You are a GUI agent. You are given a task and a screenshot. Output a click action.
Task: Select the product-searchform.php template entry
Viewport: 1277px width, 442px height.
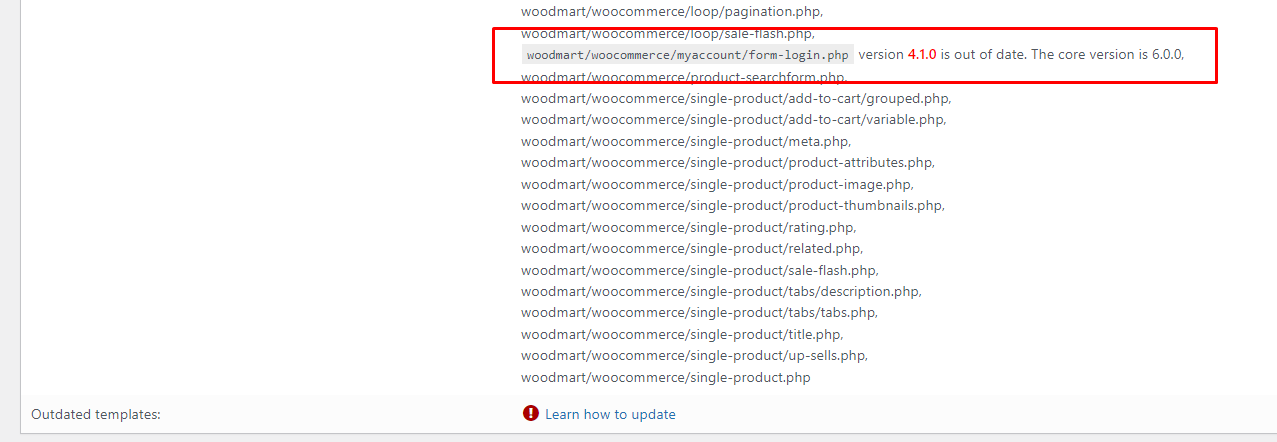(x=684, y=77)
